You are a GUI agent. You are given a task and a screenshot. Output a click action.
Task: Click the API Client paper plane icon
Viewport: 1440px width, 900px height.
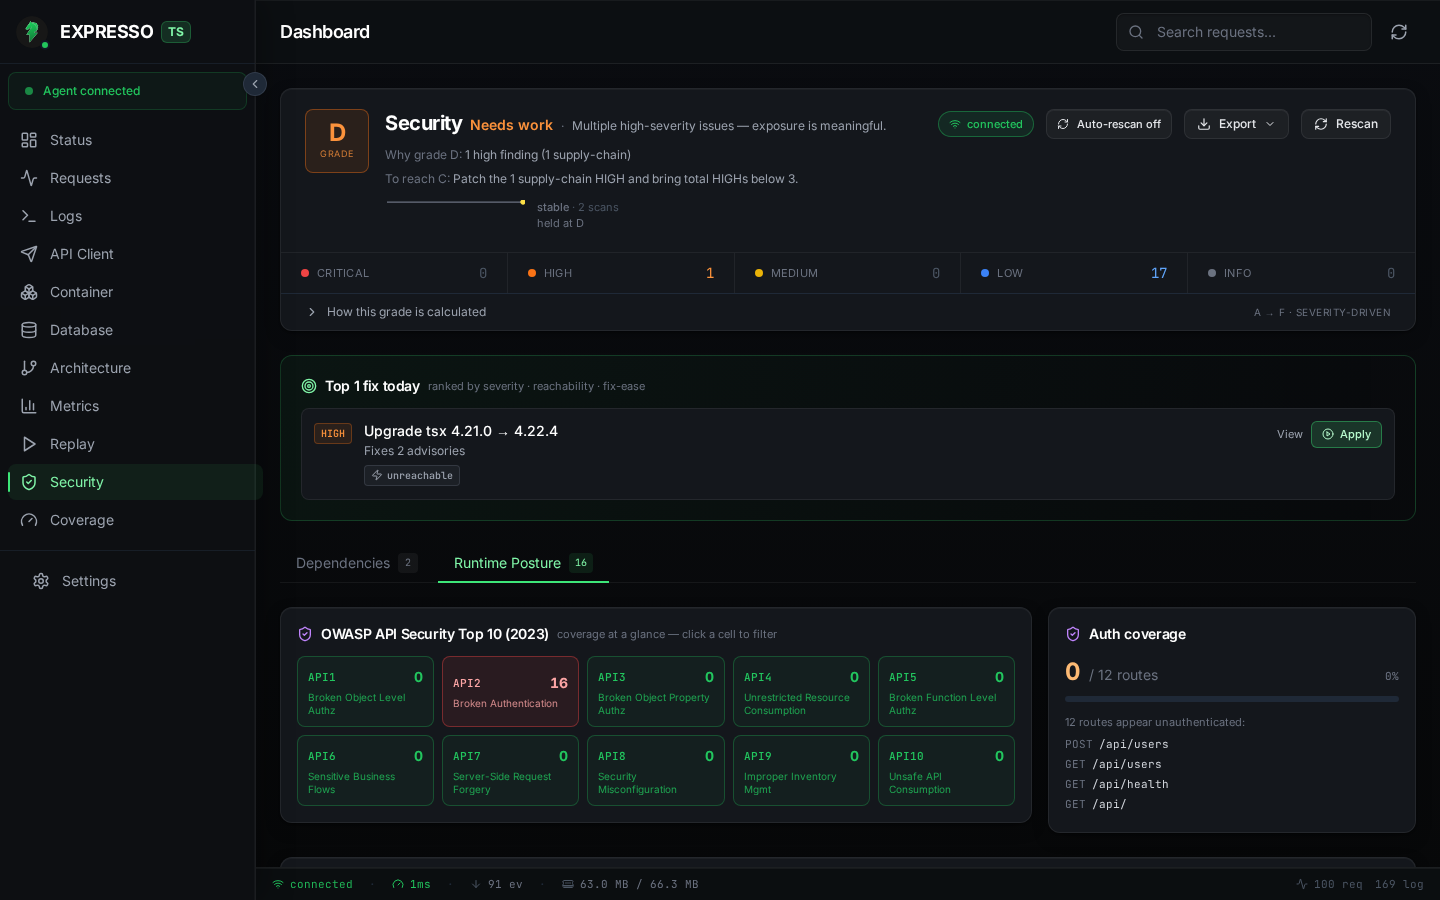coord(29,254)
